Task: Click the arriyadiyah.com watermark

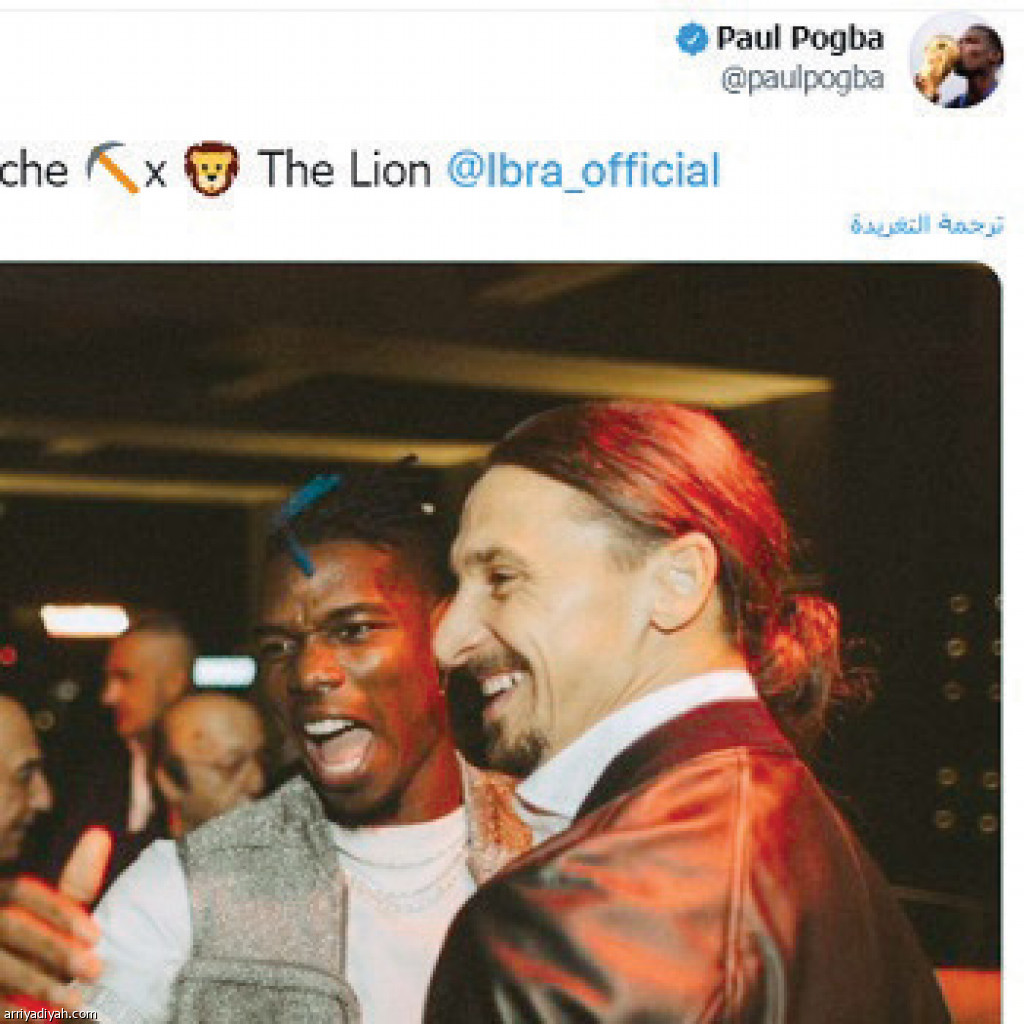Action: pos(50,1014)
